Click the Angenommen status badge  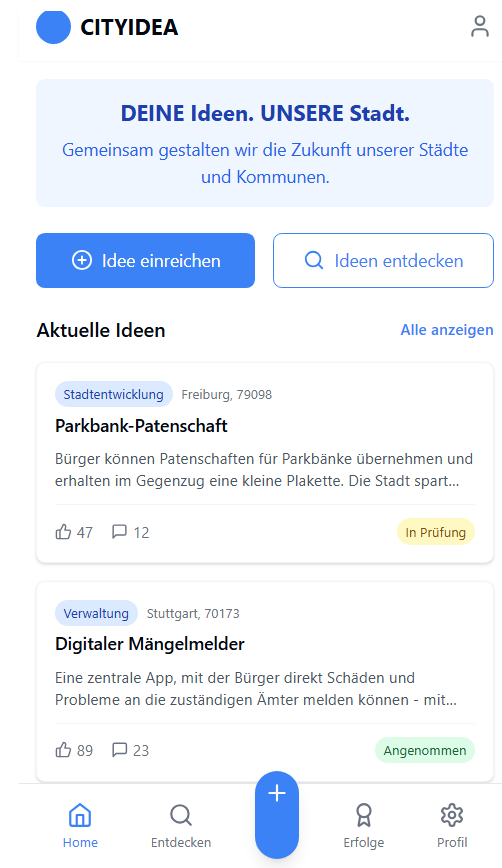pos(425,750)
